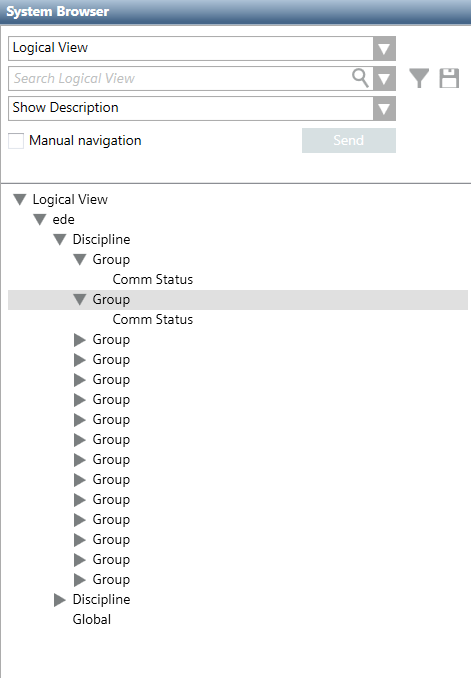Click the Send button
Screen dimensions: 471x678
349,141
